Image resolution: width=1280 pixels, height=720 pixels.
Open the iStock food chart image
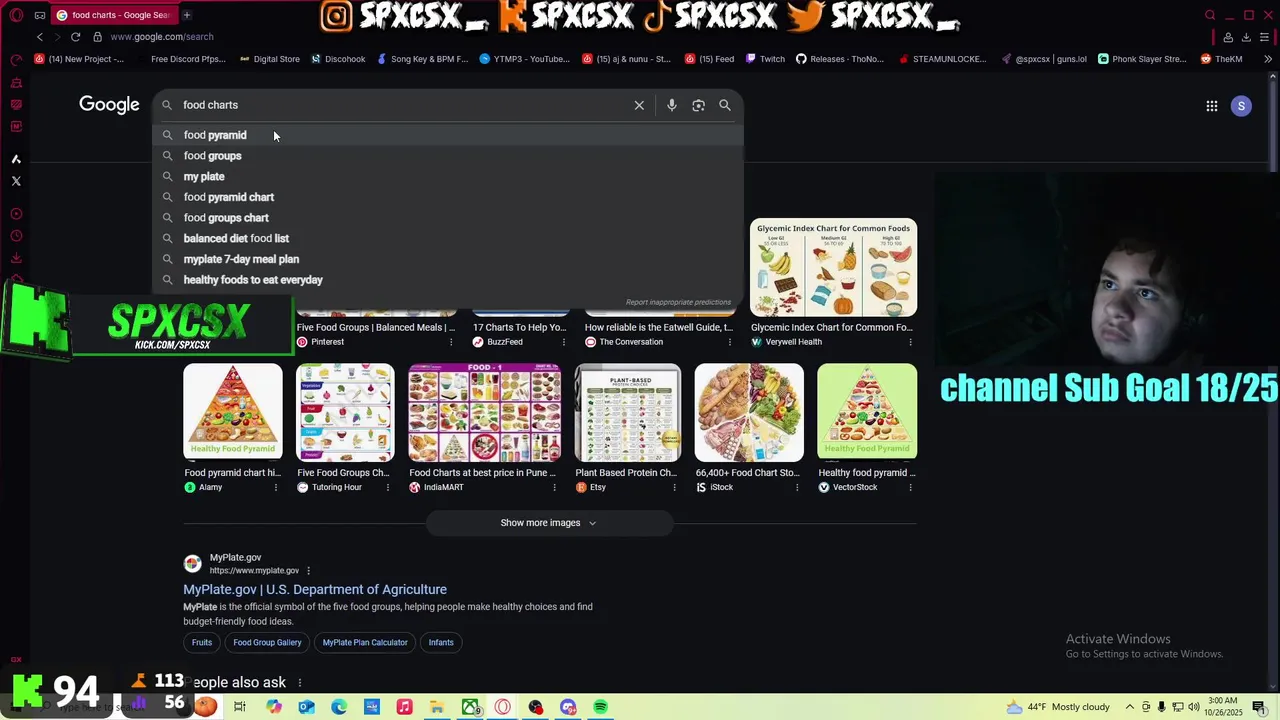(749, 412)
